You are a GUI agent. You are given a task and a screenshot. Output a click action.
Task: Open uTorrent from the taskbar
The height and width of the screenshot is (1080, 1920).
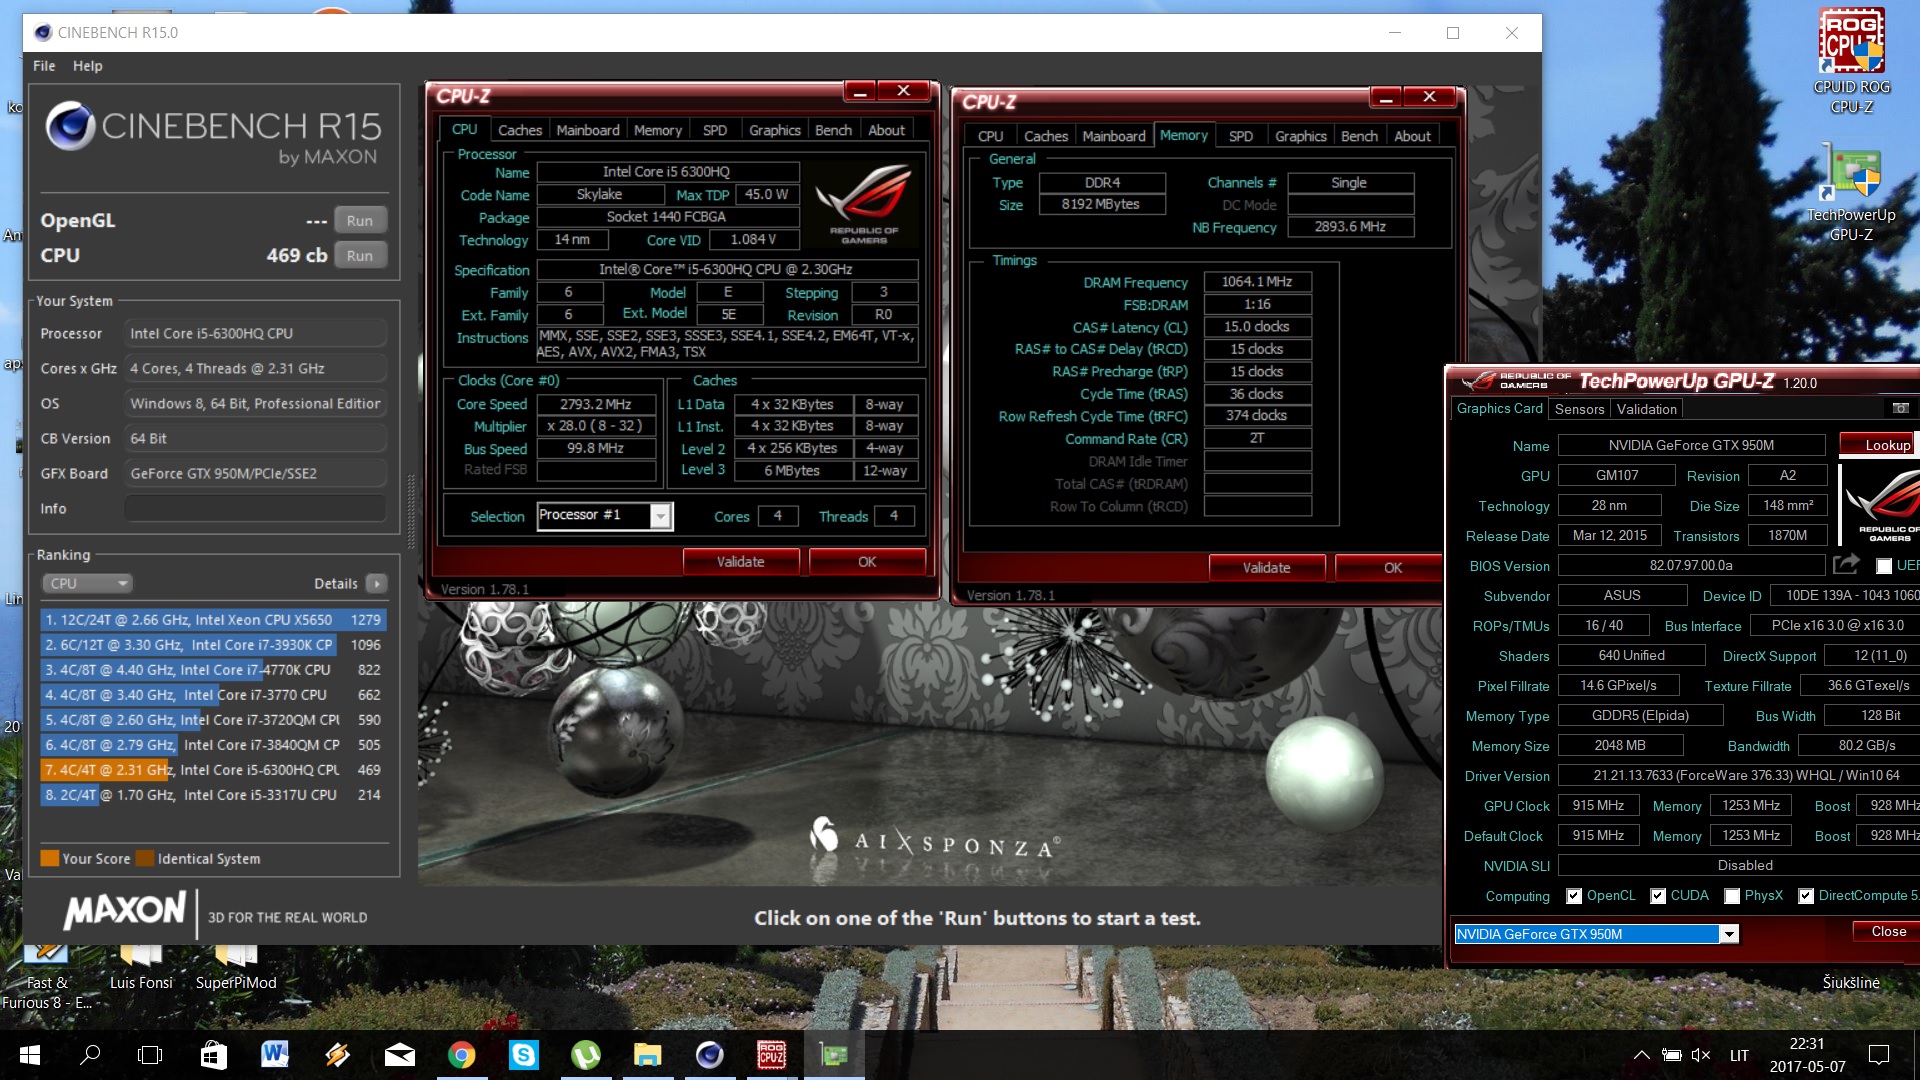coord(585,1055)
